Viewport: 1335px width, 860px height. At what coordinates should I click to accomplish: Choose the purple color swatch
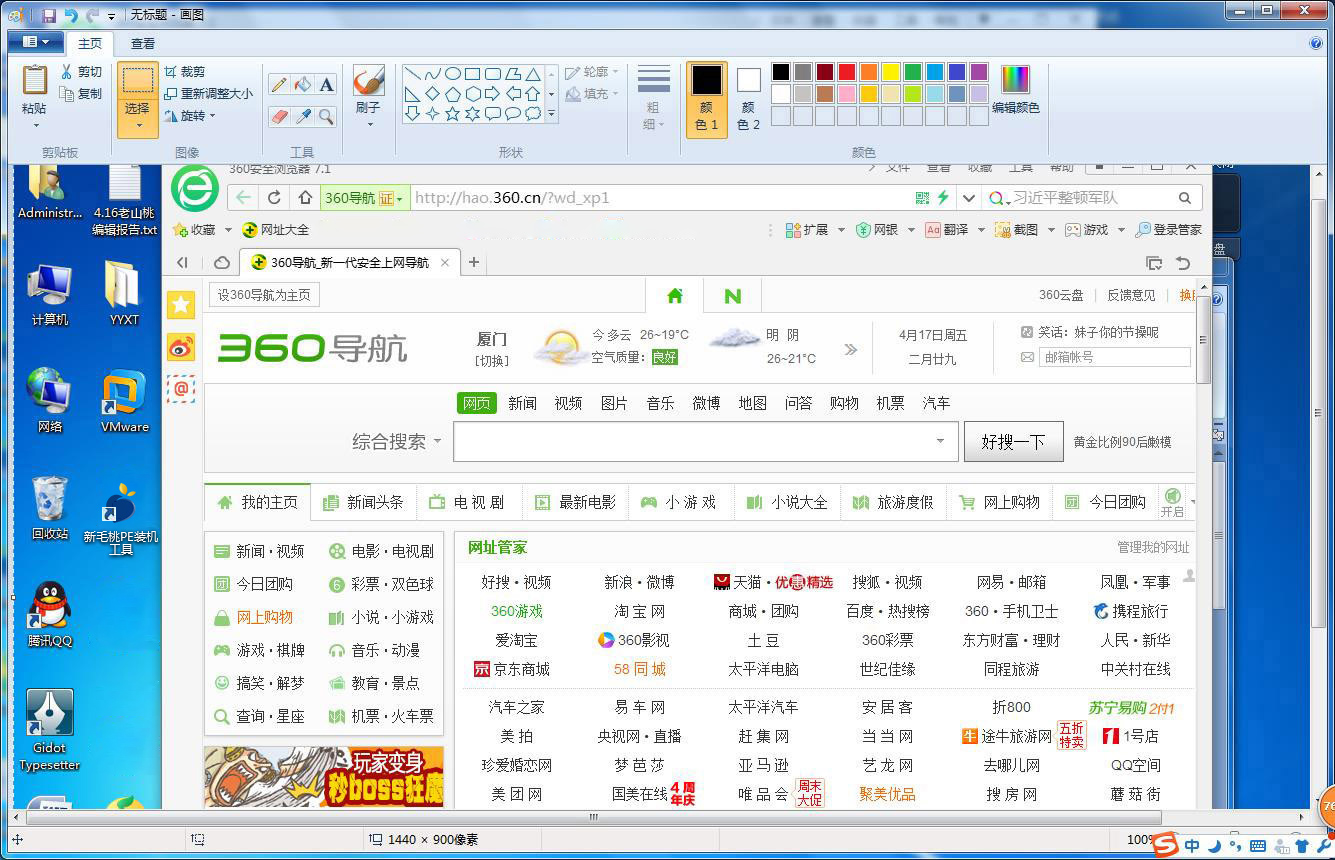(x=979, y=72)
